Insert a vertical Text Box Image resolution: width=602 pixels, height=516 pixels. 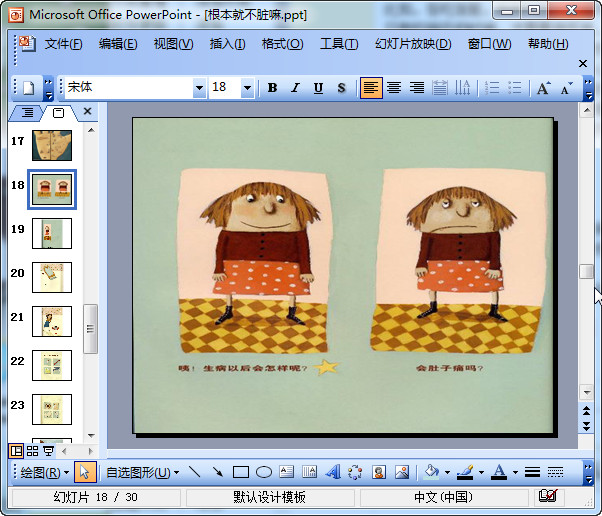(x=309, y=472)
